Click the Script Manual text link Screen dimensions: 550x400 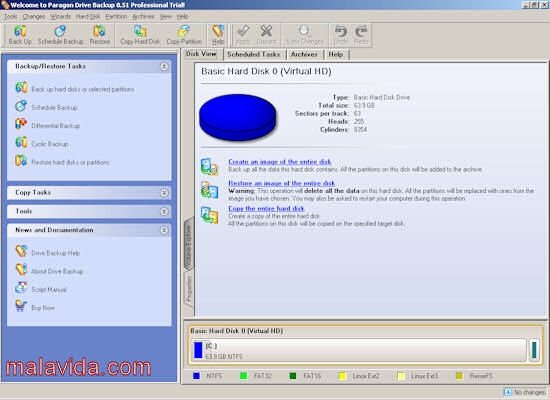point(49,289)
